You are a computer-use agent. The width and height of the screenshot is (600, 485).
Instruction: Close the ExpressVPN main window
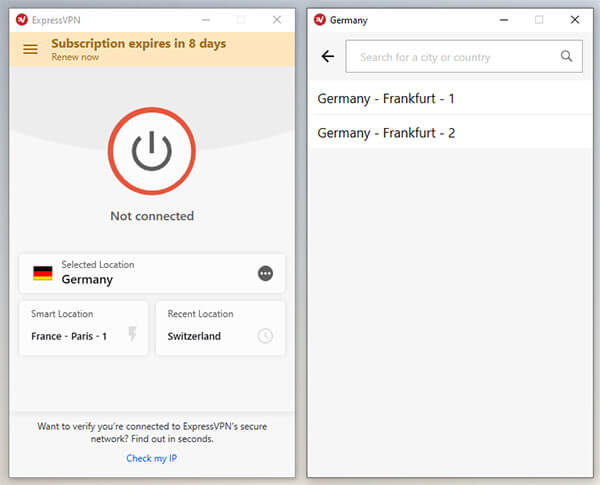tap(277, 20)
